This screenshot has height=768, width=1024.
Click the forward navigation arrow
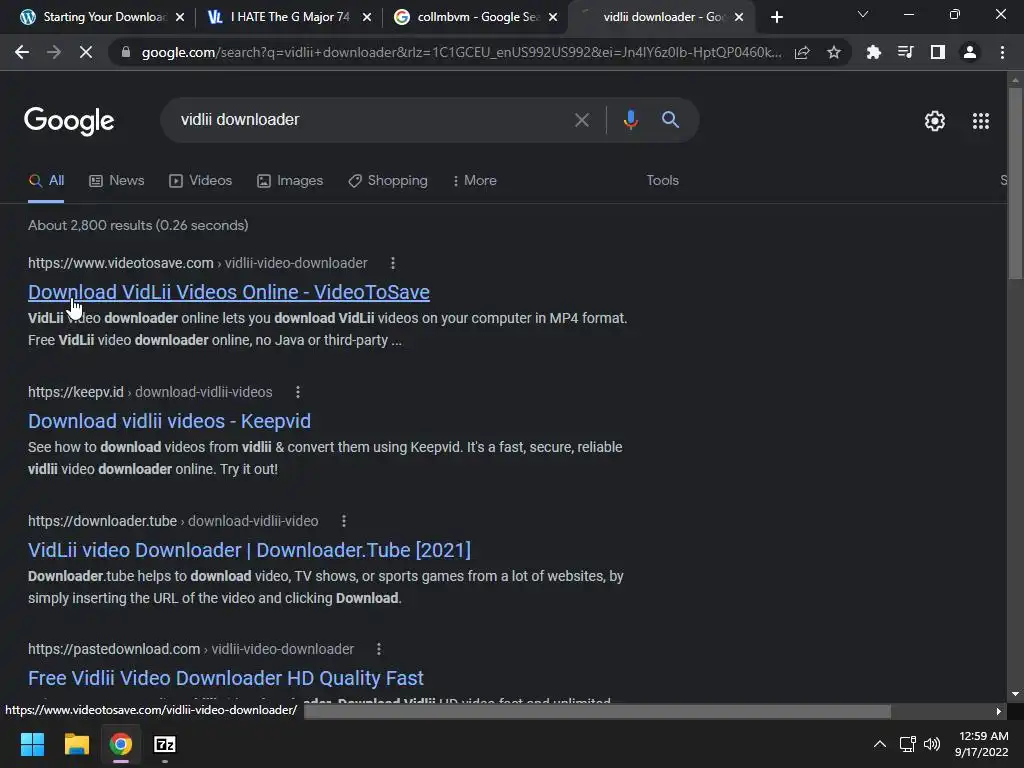pos(54,52)
